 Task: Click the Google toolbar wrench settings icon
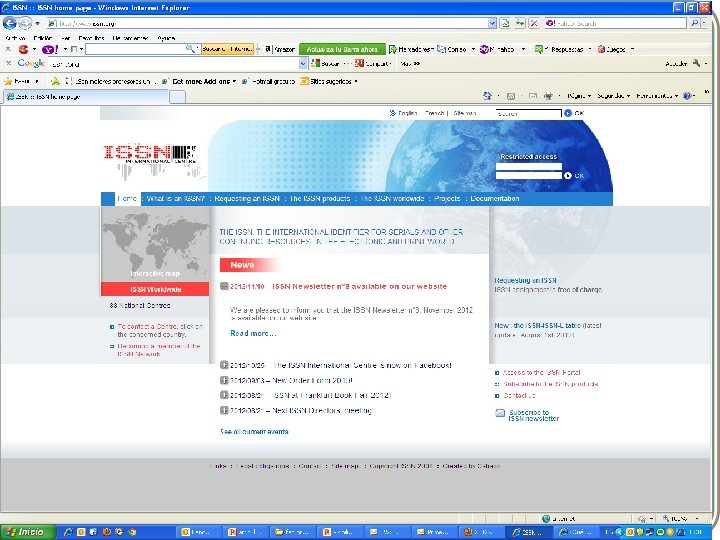[x=697, y=63]
